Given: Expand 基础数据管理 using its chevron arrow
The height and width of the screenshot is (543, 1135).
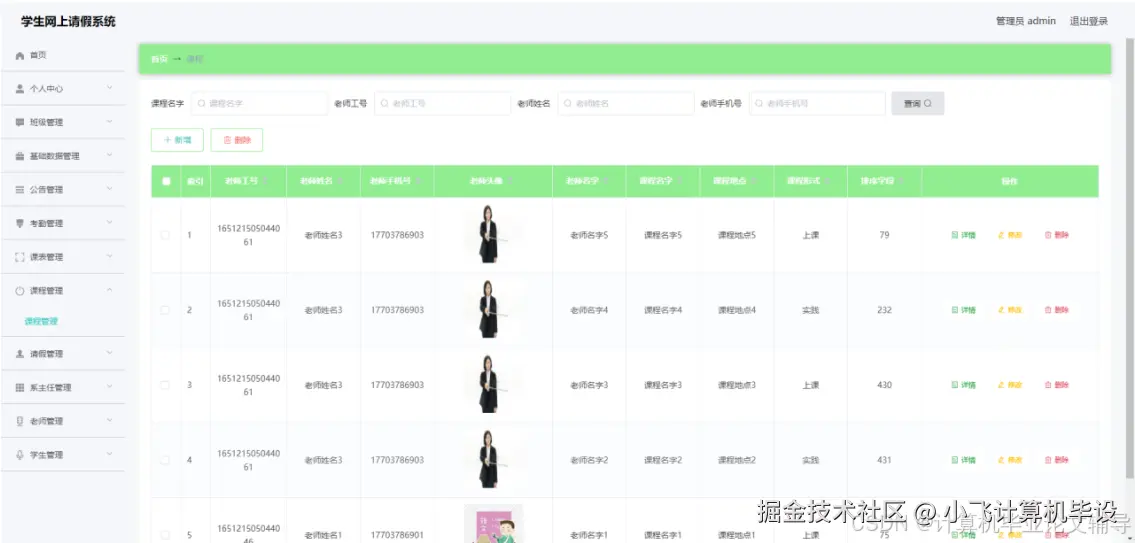Looking at the screenshot, I should point(109,155).
